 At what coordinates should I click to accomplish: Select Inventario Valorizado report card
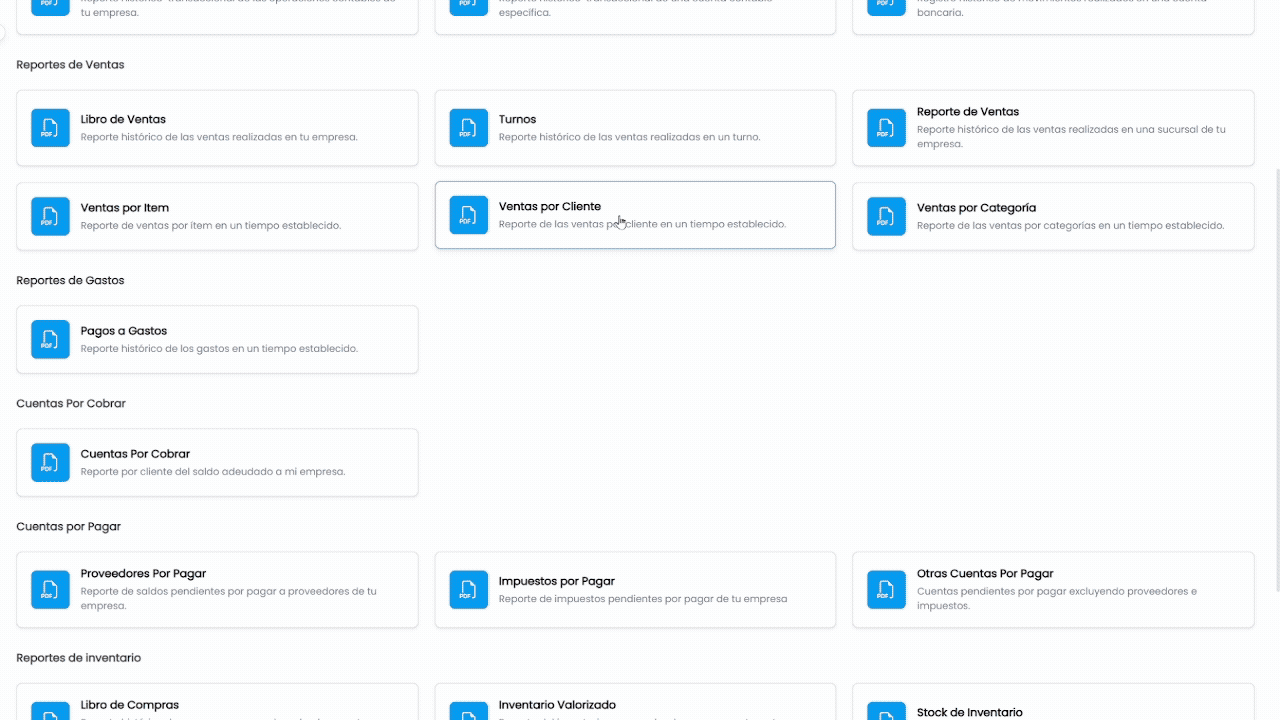pyautogui.click(x=635, y=702)
